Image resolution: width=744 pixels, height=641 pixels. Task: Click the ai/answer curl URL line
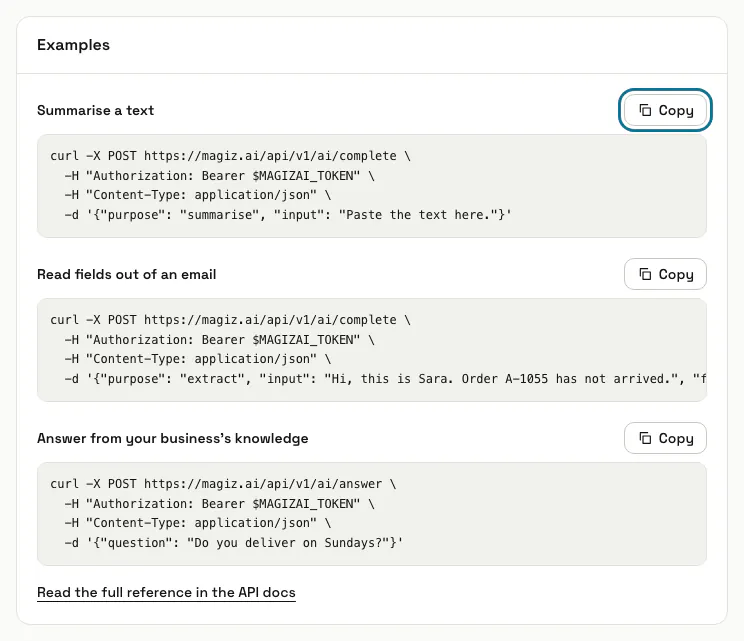pos(223,484)
